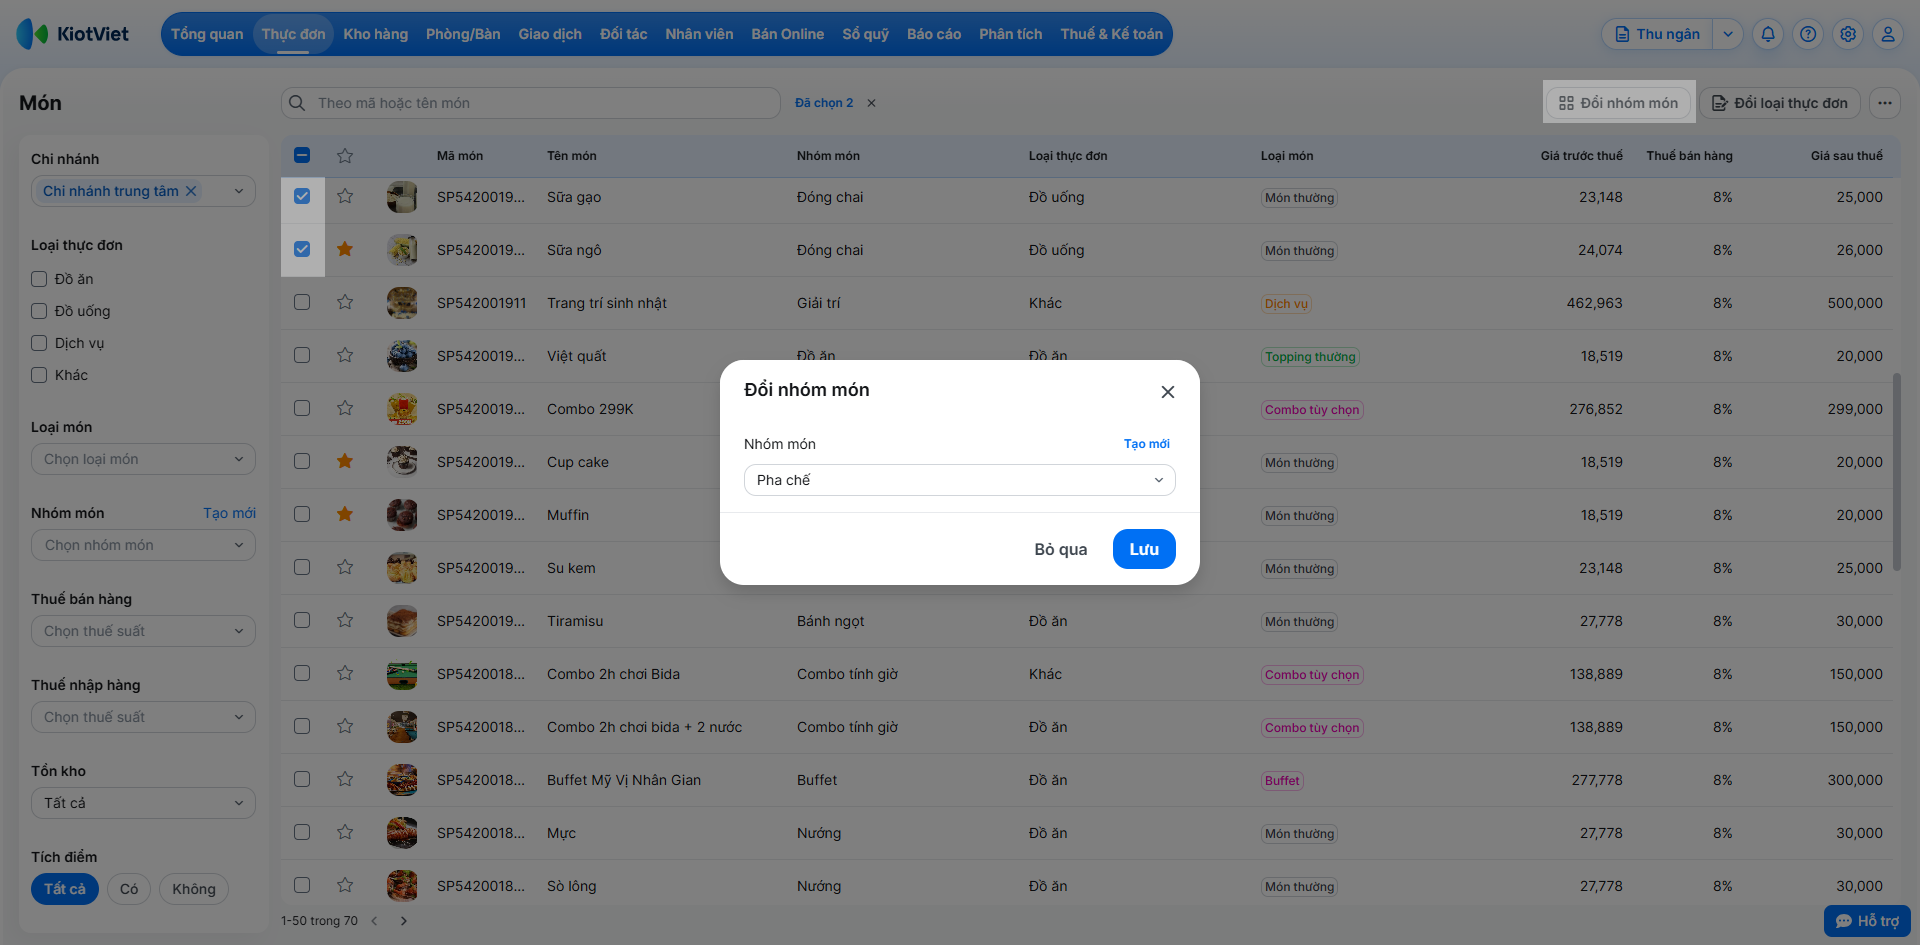Click the search magnifier icon
The width and height of the screenshot is (1920, 945).
point(297,103)
